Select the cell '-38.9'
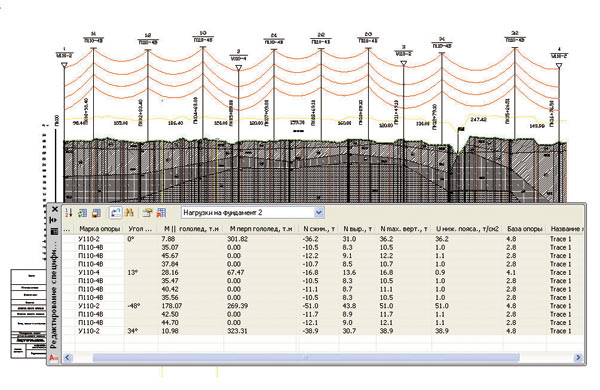The image size is (600, 390). [310, 331]
